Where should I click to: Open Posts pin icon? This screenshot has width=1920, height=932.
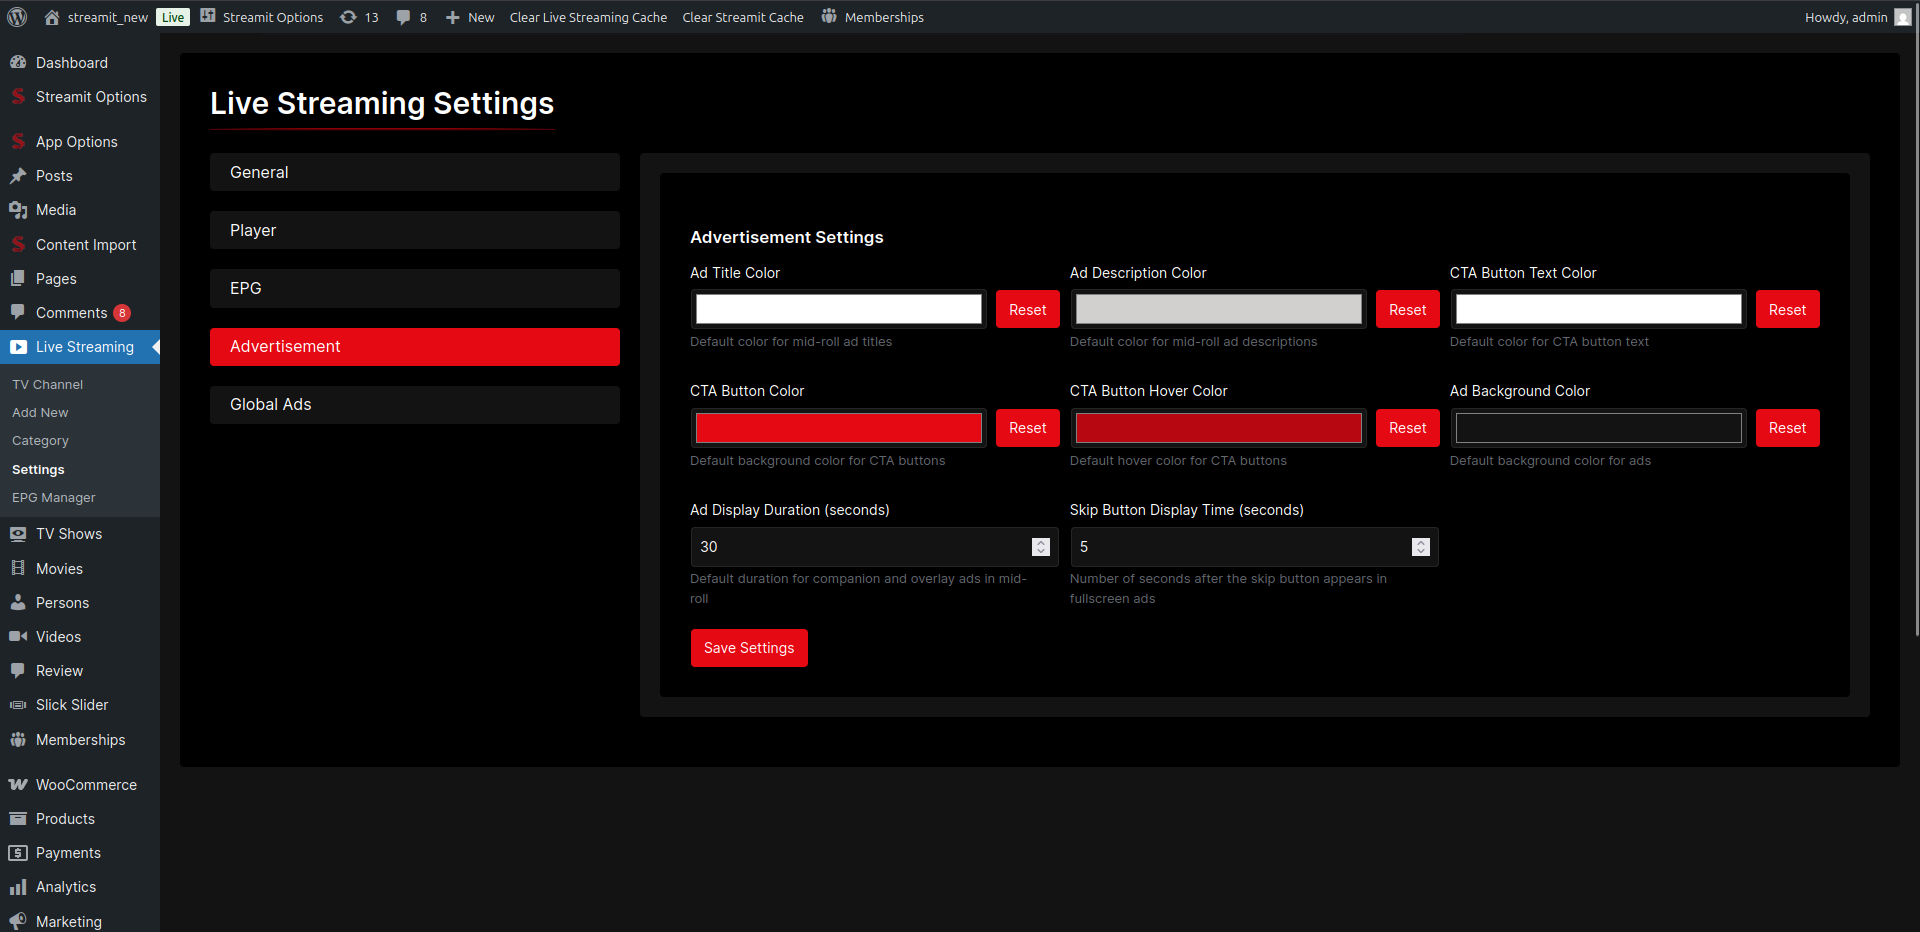(18, 176)
